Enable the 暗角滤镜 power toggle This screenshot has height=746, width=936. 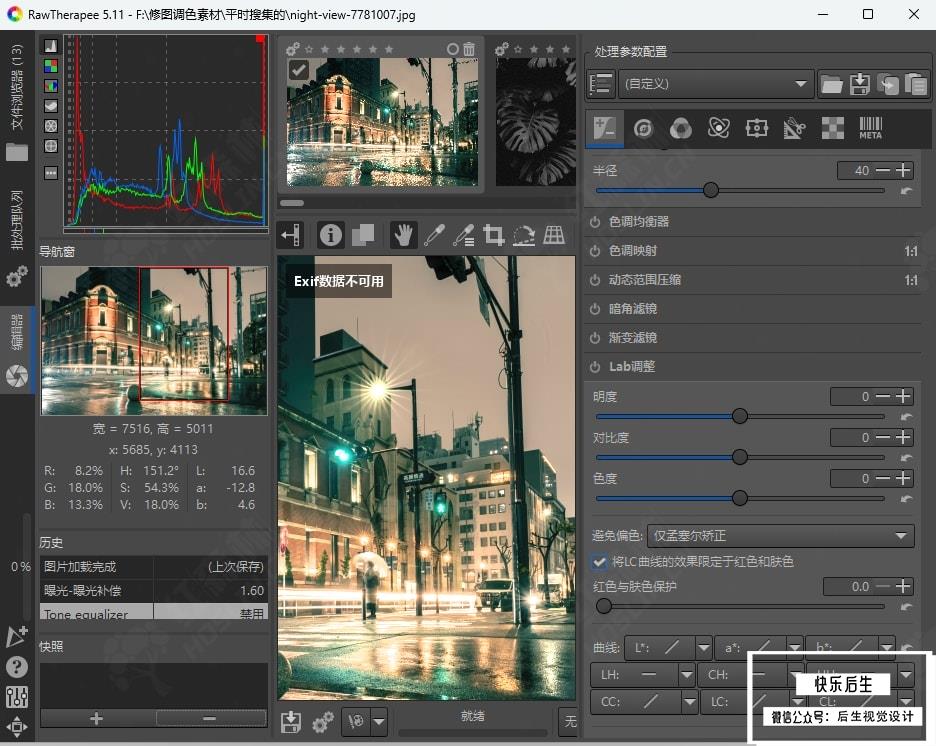click(x=595, y=309)
